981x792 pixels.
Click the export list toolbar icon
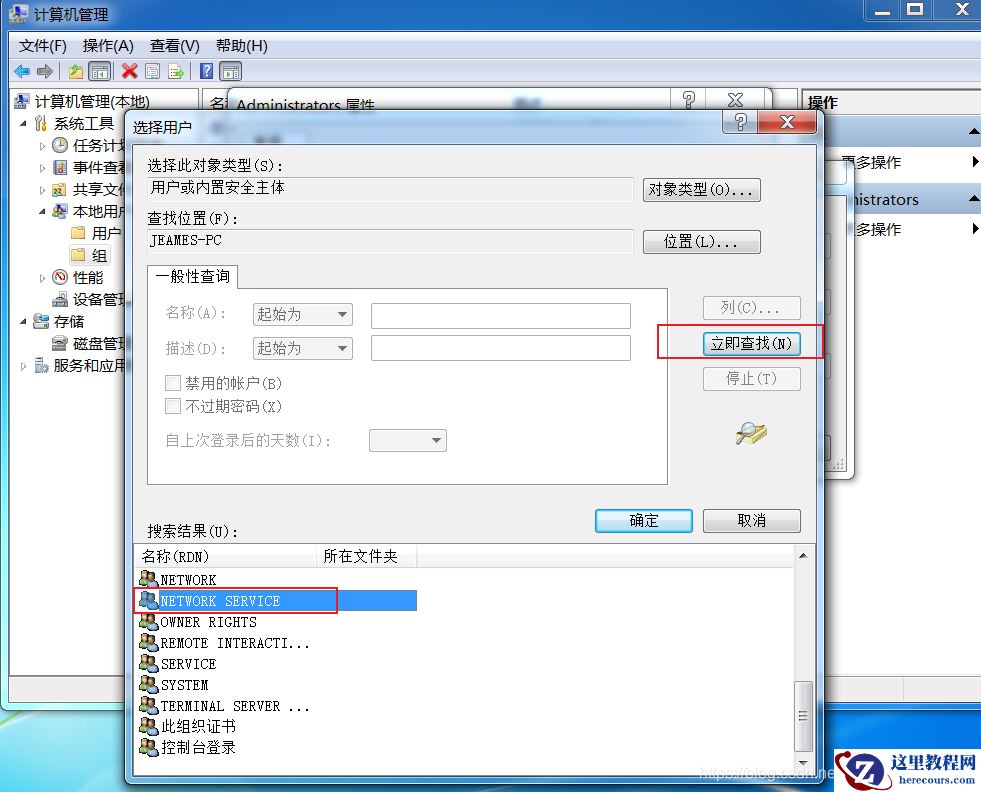tap(176, 71)
